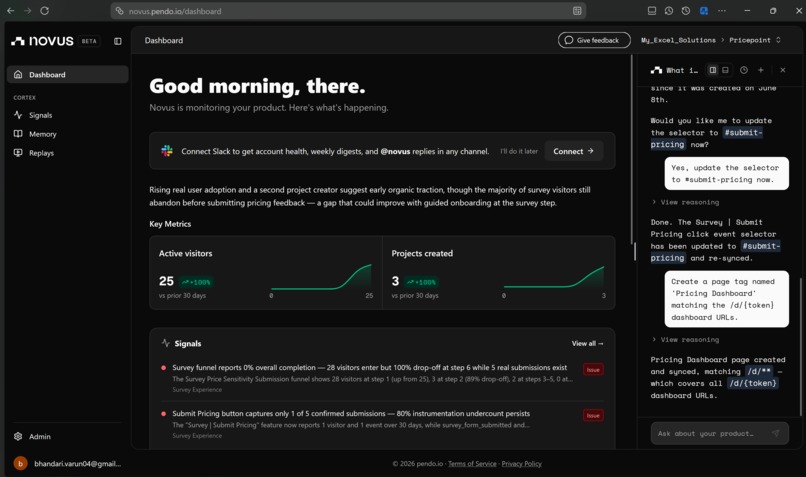Click the second clock icon in browser toolbar
The height and width of the screenshot is (477, 806).
pos(686,11)
